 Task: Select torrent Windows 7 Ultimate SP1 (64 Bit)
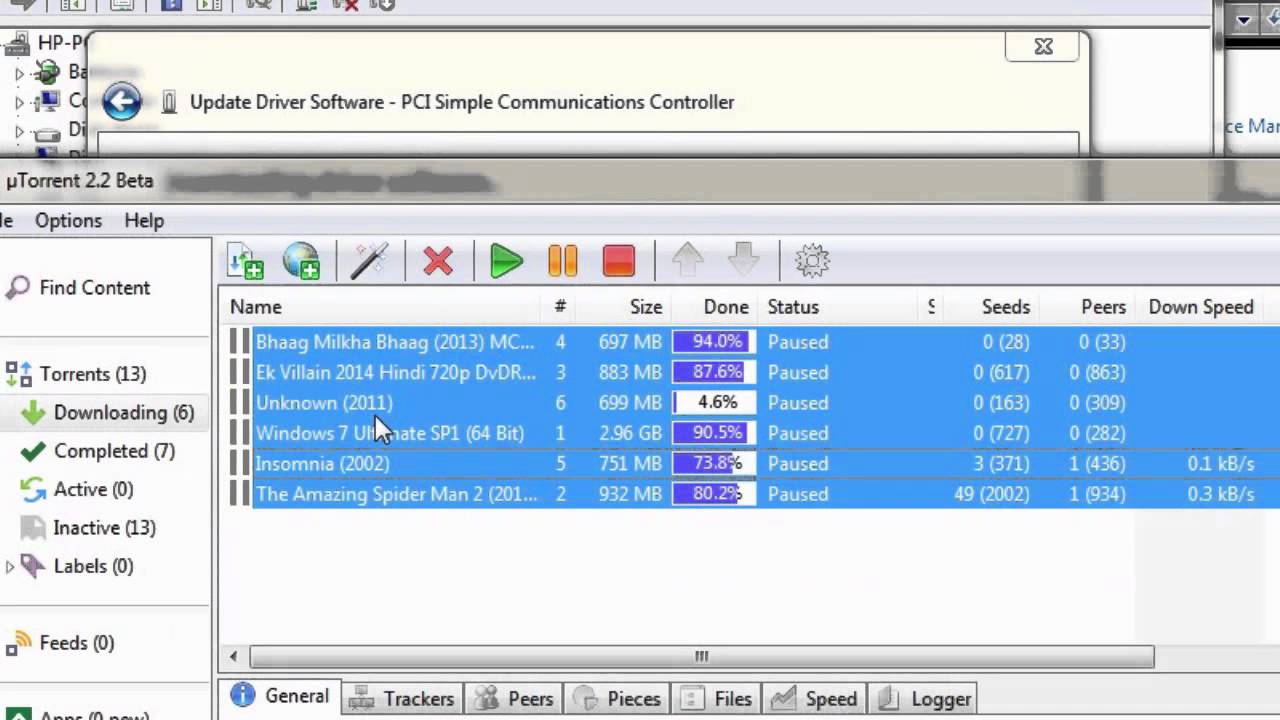tap(390, 433)
